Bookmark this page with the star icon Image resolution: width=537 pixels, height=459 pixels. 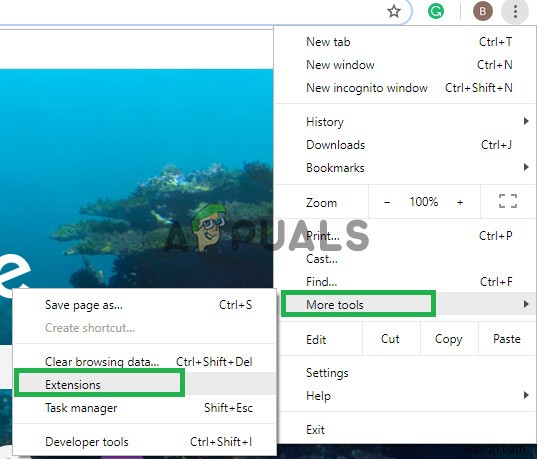pos(394,11)
